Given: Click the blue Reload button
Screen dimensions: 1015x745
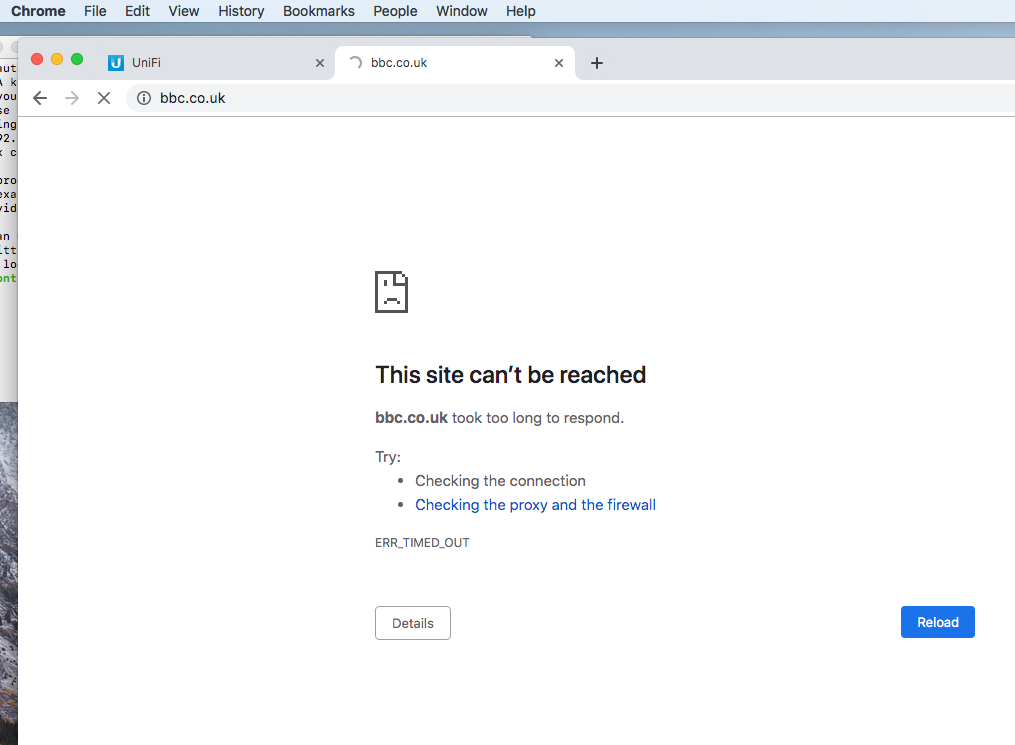Looking at the screenshot, I should pyautogui.click(x=937, y=622).
